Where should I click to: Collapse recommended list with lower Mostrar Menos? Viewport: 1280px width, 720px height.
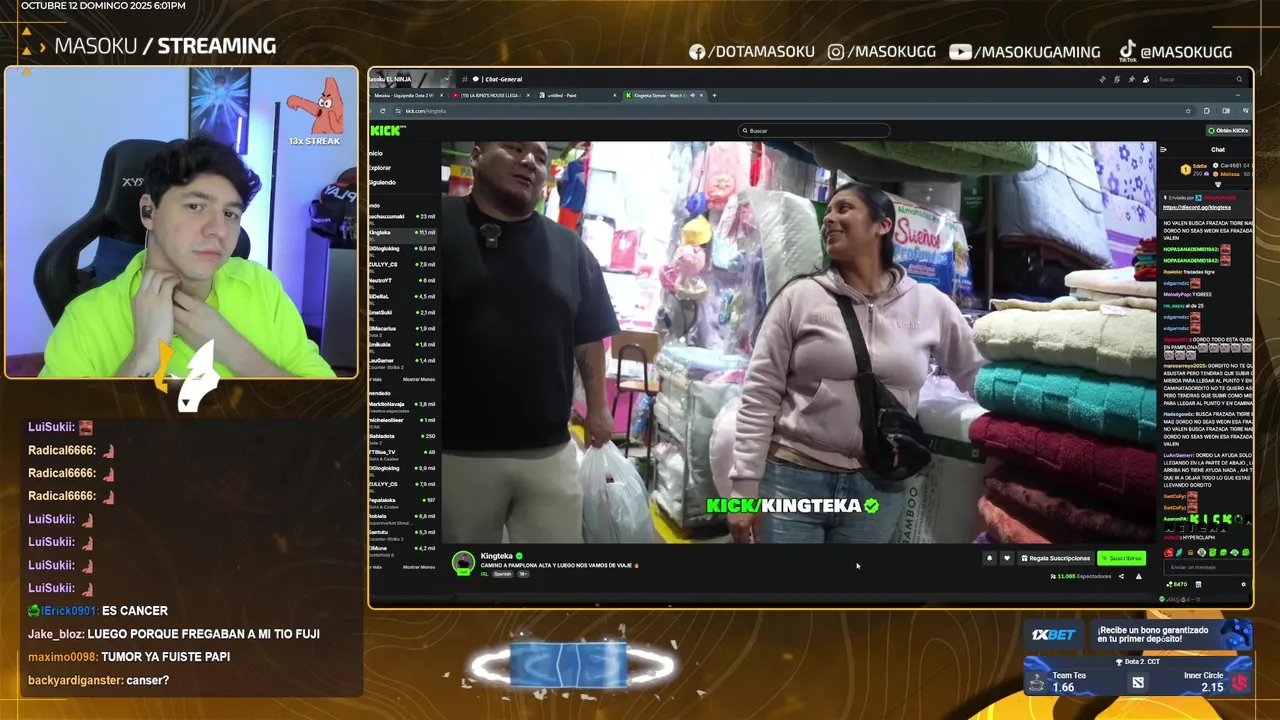pos(419,567)
